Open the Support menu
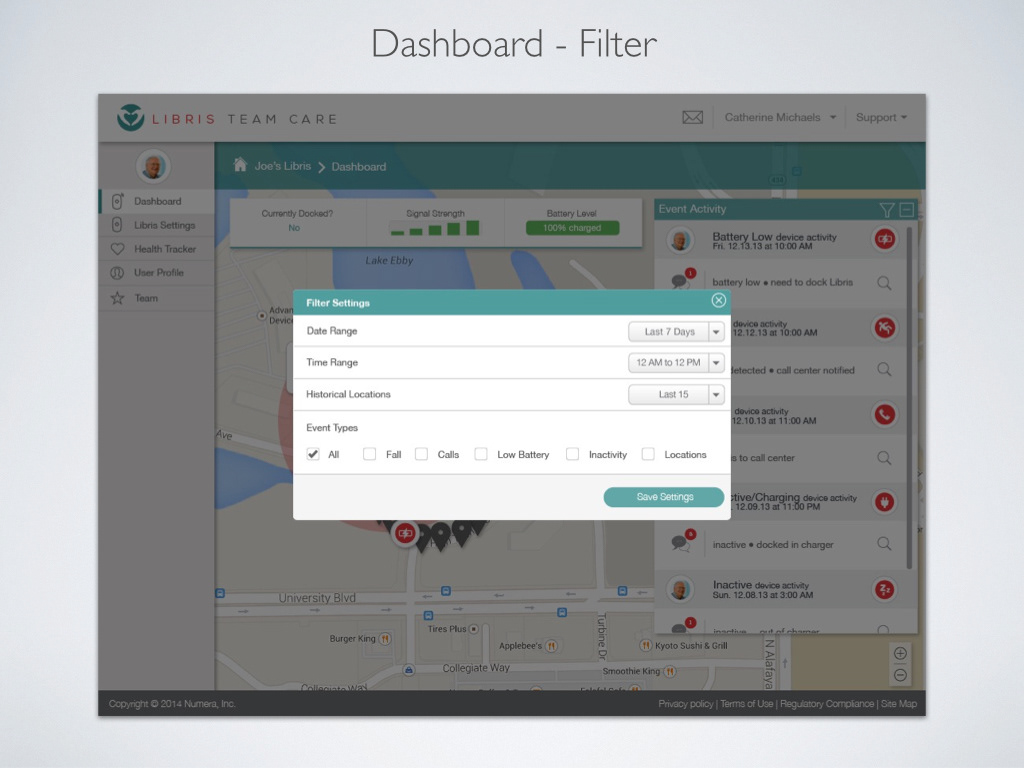 882,118
